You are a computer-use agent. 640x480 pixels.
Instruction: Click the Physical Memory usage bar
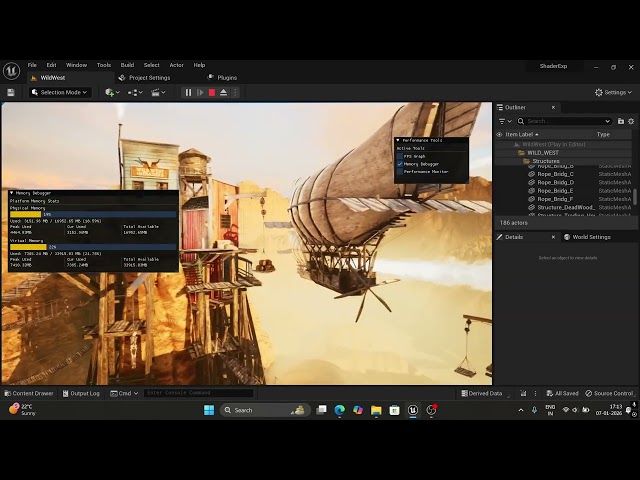(x=93, y=214)
